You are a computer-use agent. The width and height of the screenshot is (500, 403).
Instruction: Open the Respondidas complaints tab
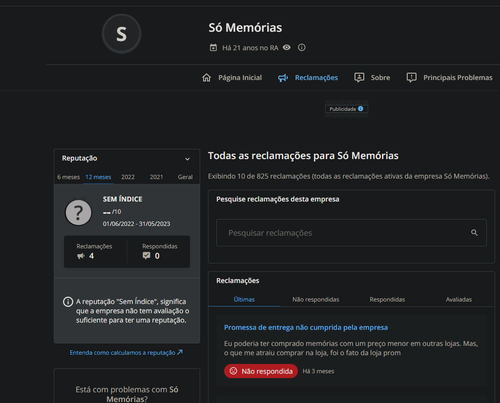pyautogui.click(x=387, y=299)
